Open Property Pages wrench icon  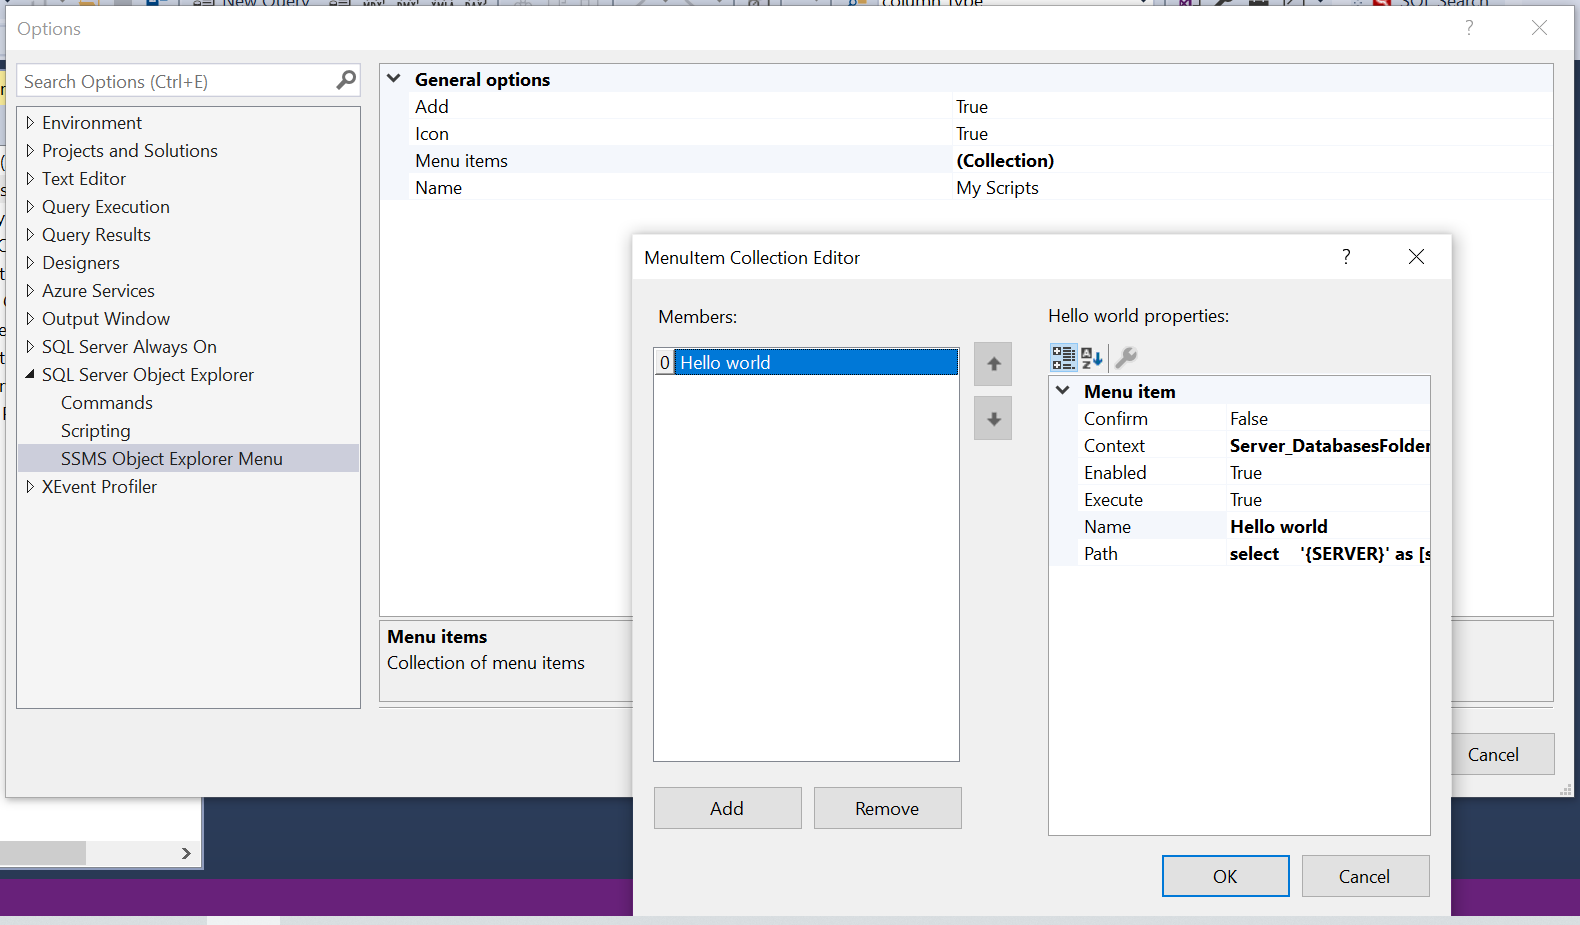(1126, 357)
